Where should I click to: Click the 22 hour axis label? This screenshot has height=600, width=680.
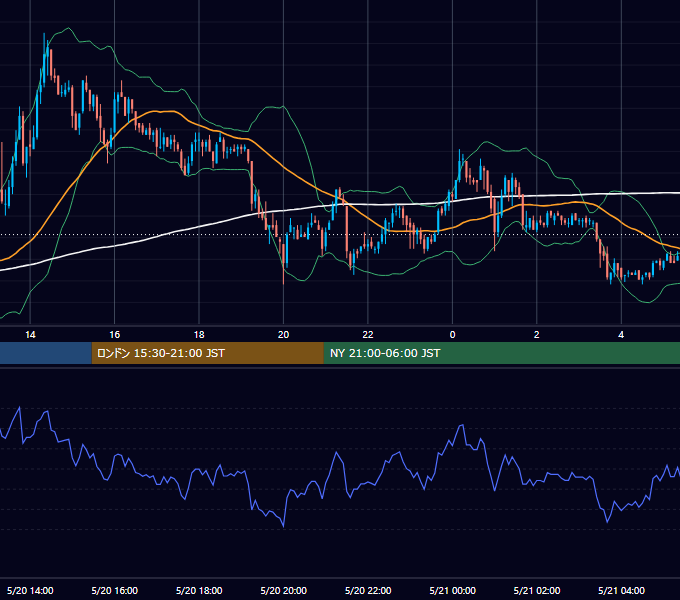tap(368, 335)
